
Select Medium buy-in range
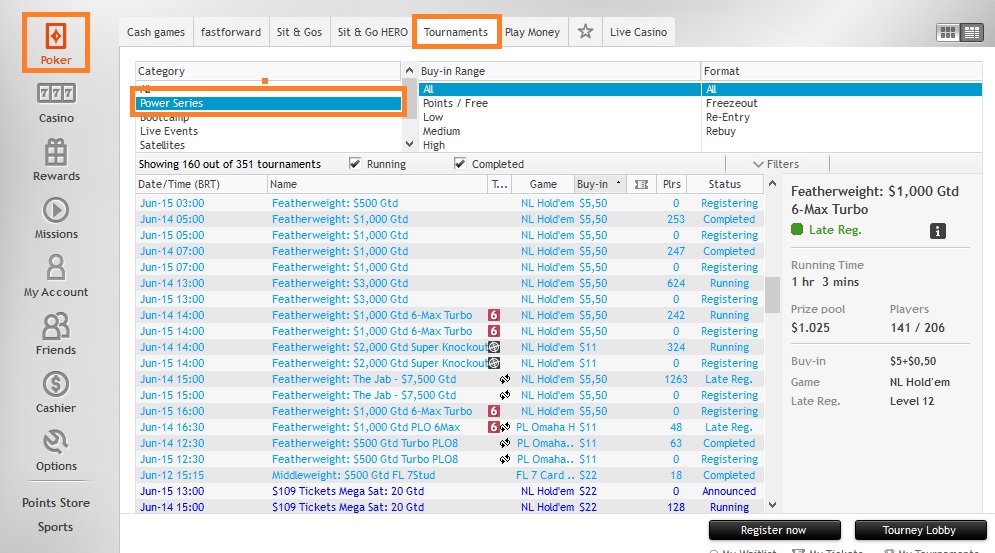[x=559, y=131]
